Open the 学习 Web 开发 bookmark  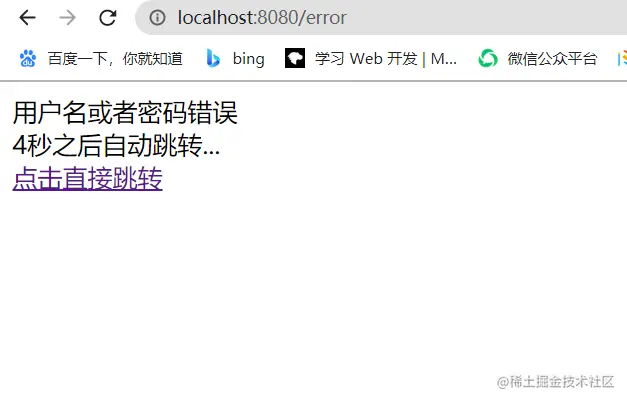386,59
